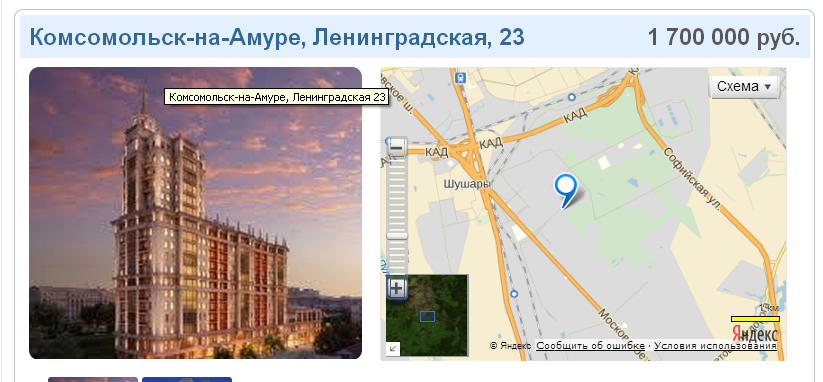The height and width of the screenshot is (382, 823).
Task: Open the Схема map type dropdown
Action: coord(744,87)
